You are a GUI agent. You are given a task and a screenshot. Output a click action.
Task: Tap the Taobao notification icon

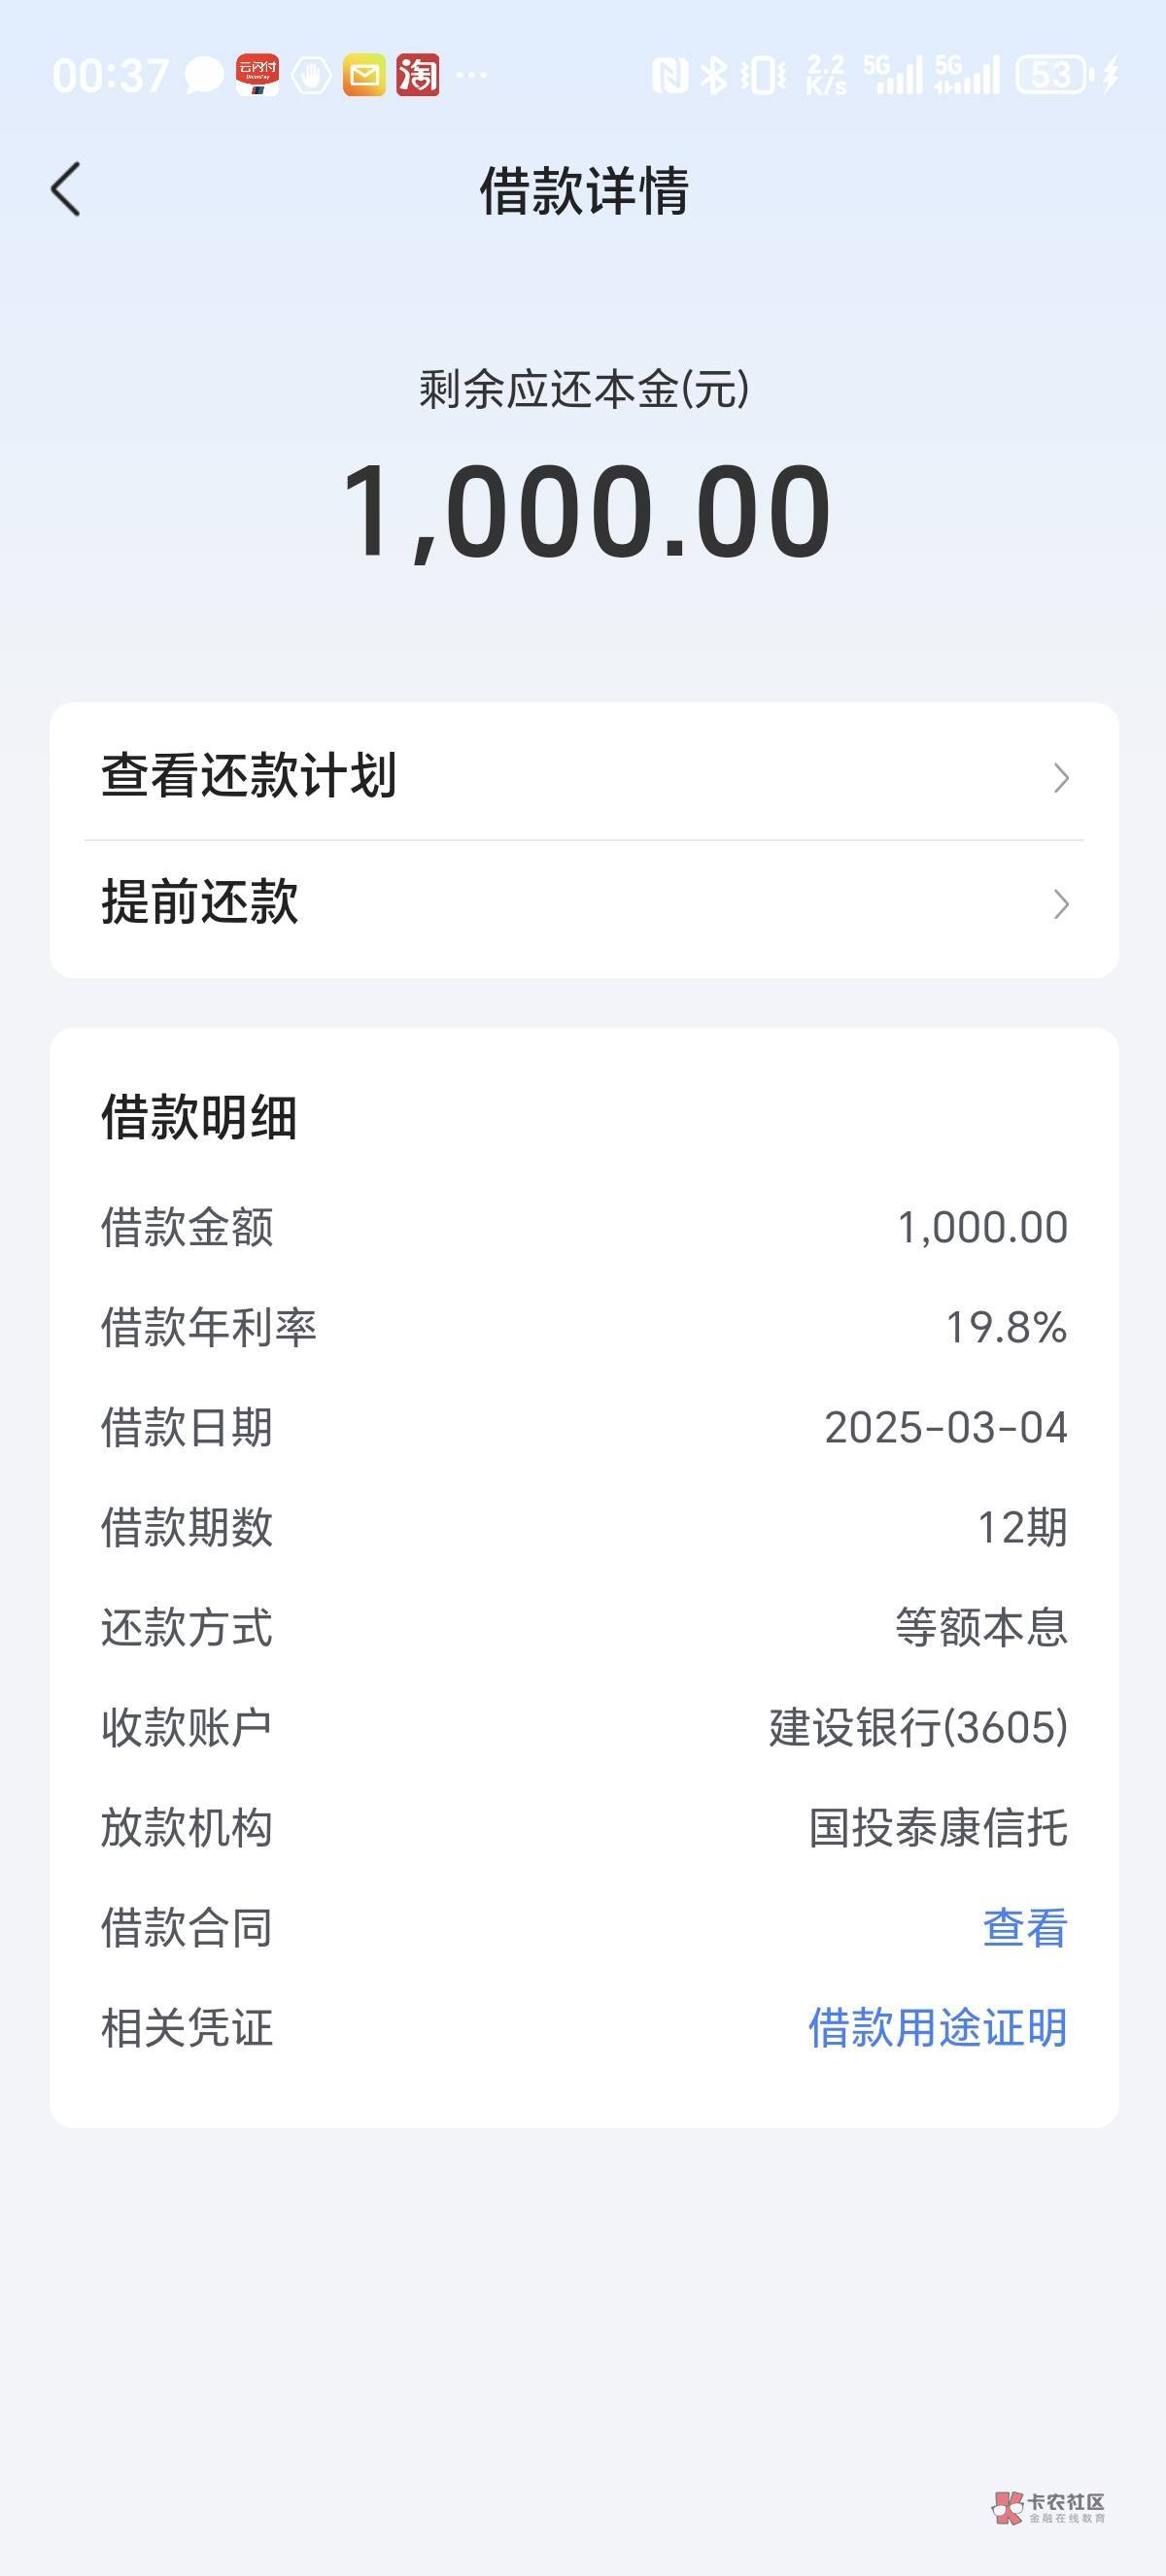point(417,75)
